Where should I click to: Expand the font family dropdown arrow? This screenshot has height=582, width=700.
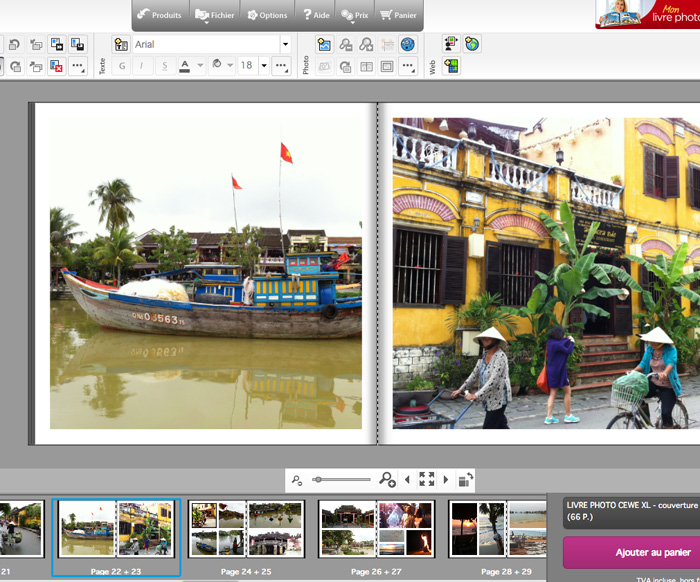(285, 44)
